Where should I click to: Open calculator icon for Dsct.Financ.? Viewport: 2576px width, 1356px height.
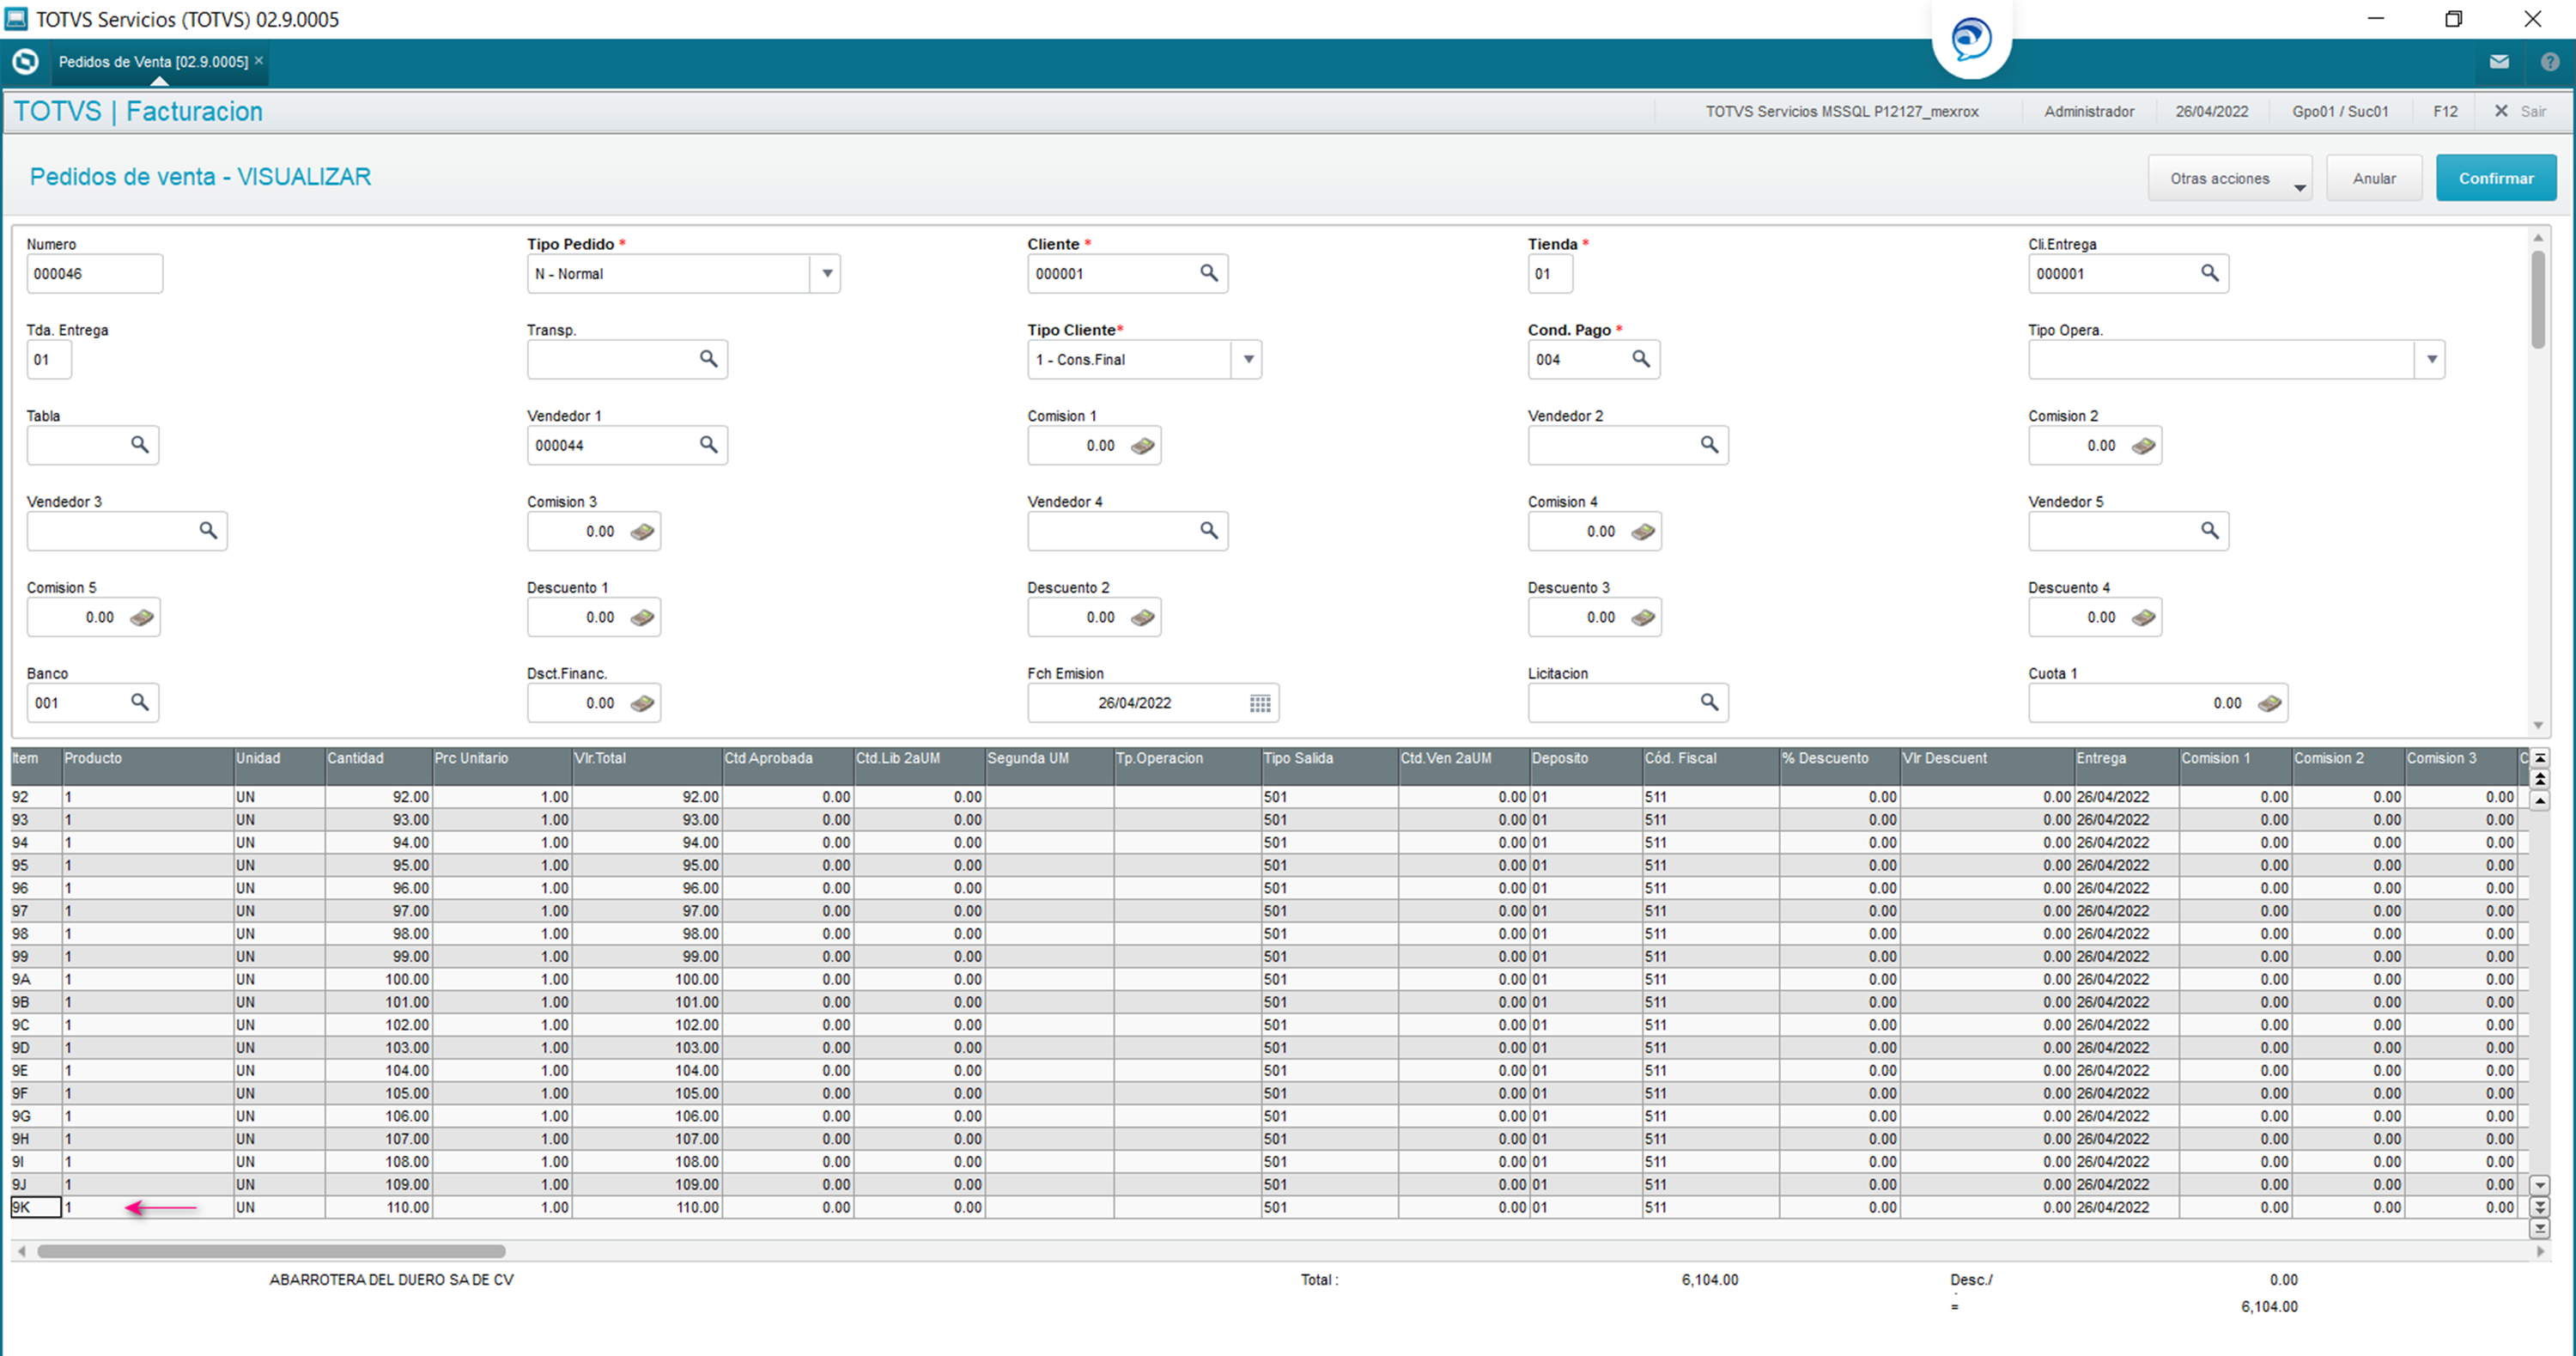pos(643,704)
